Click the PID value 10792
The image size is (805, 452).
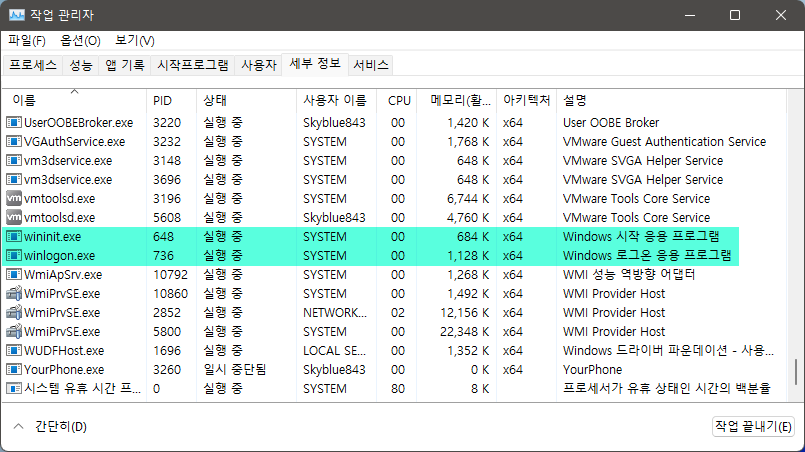170,274
